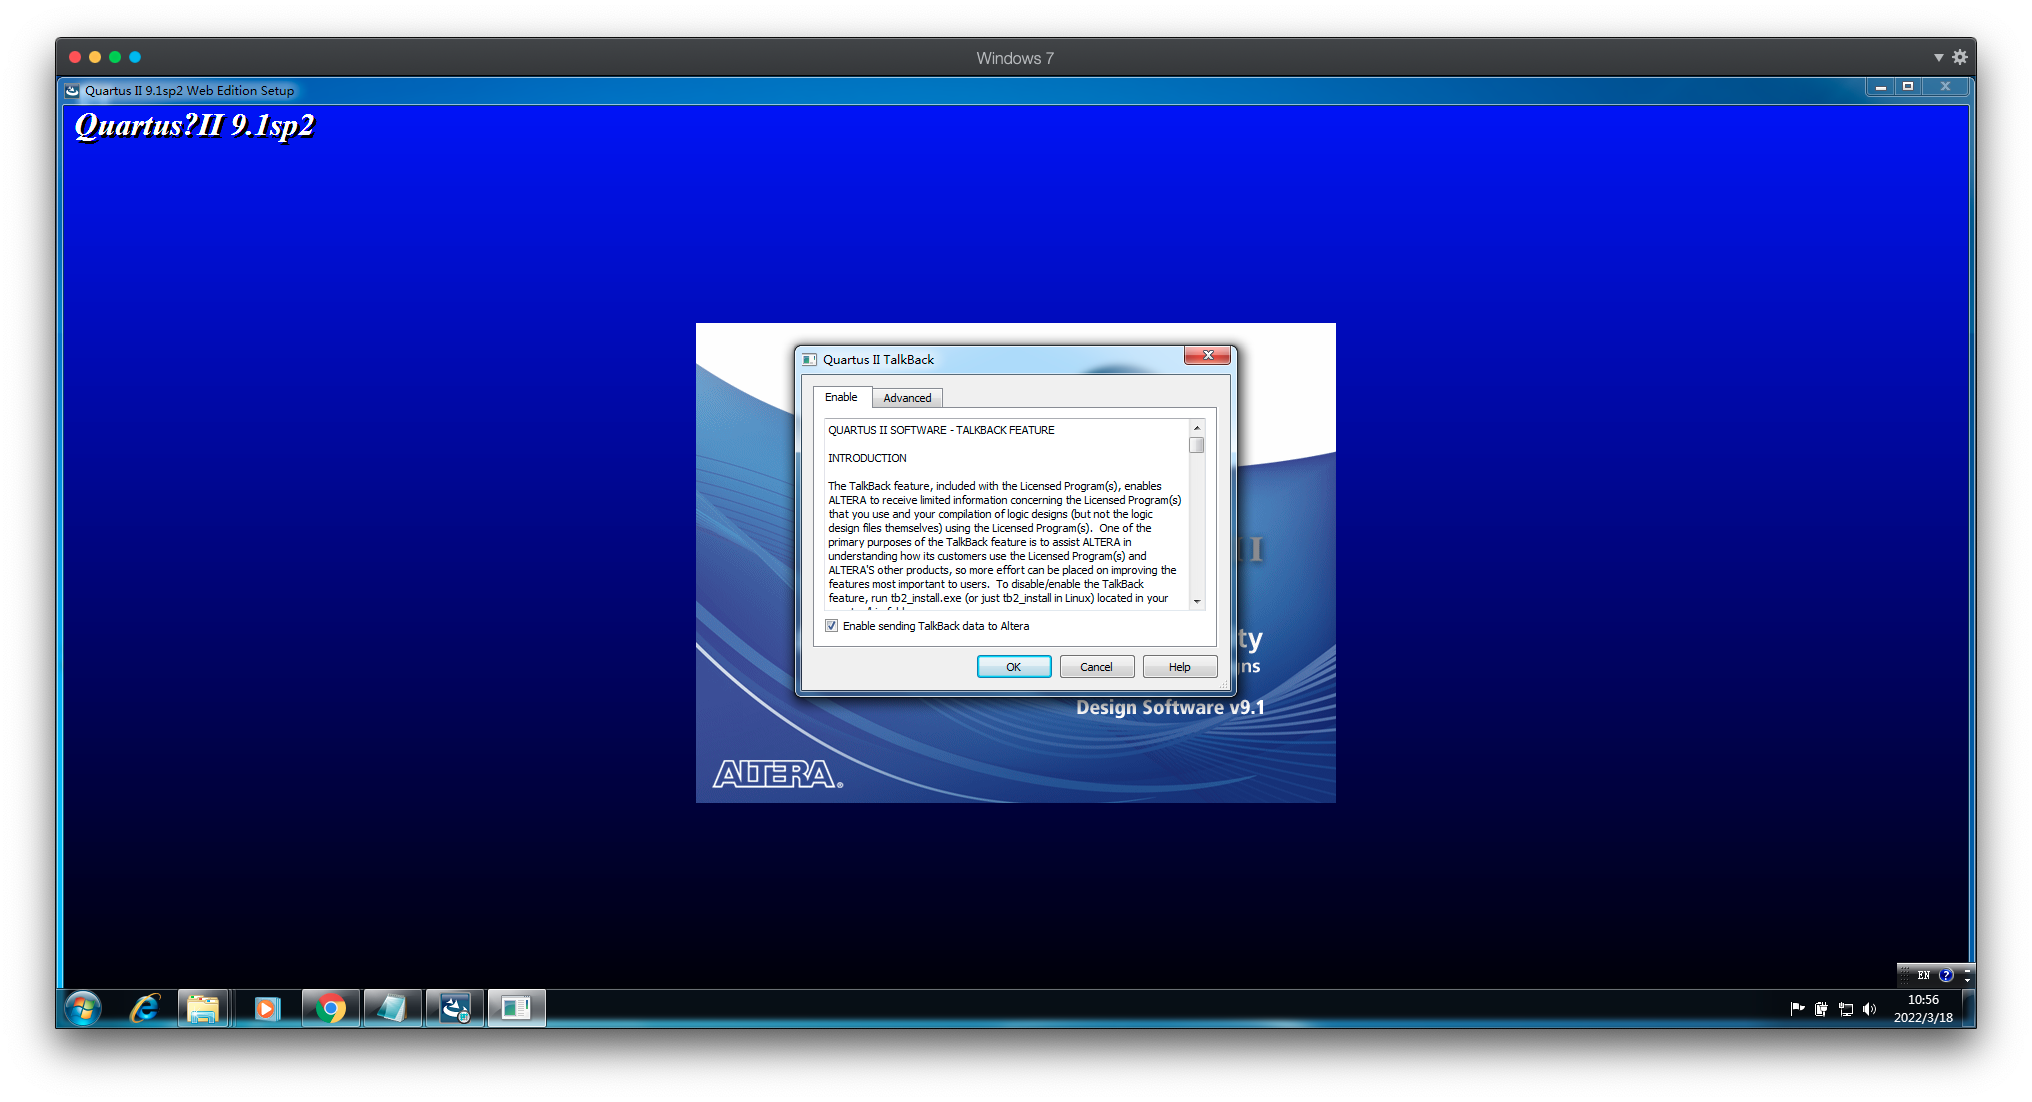Open Windows Media Player taskbar icon
Image resolution: width=2032 pixels, height=1102 pixels.
(266, 1008)
